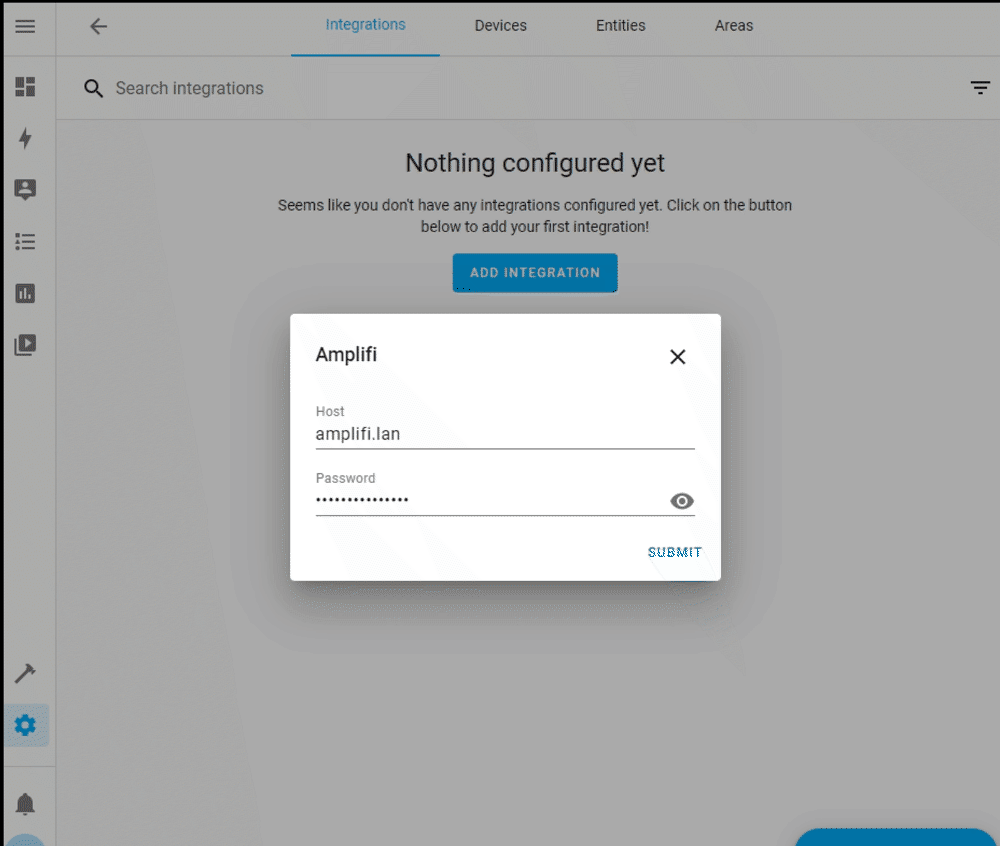Open Notifications bell icon
The width and height of the screenshot is (1000, 846).
(x=25, y=804)
